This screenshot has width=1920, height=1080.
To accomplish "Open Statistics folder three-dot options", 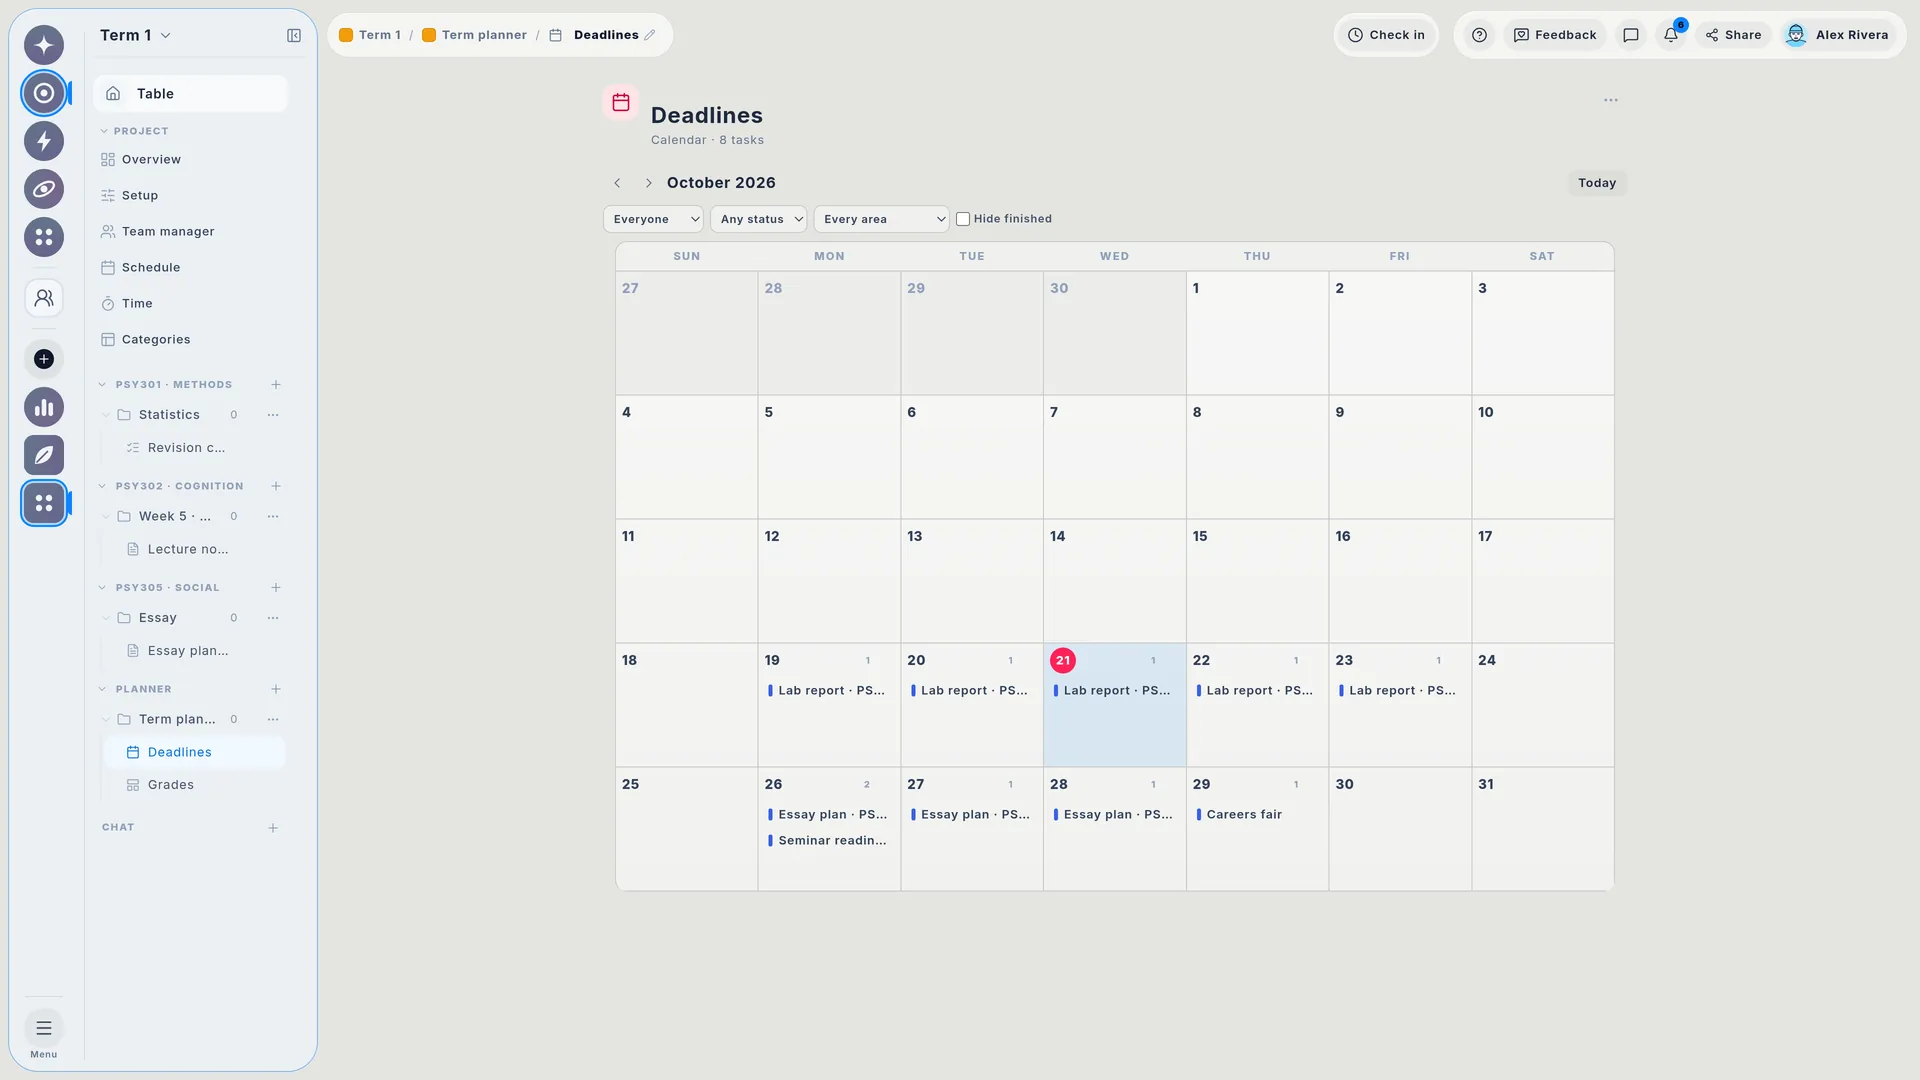I will [x=273, y=415].
